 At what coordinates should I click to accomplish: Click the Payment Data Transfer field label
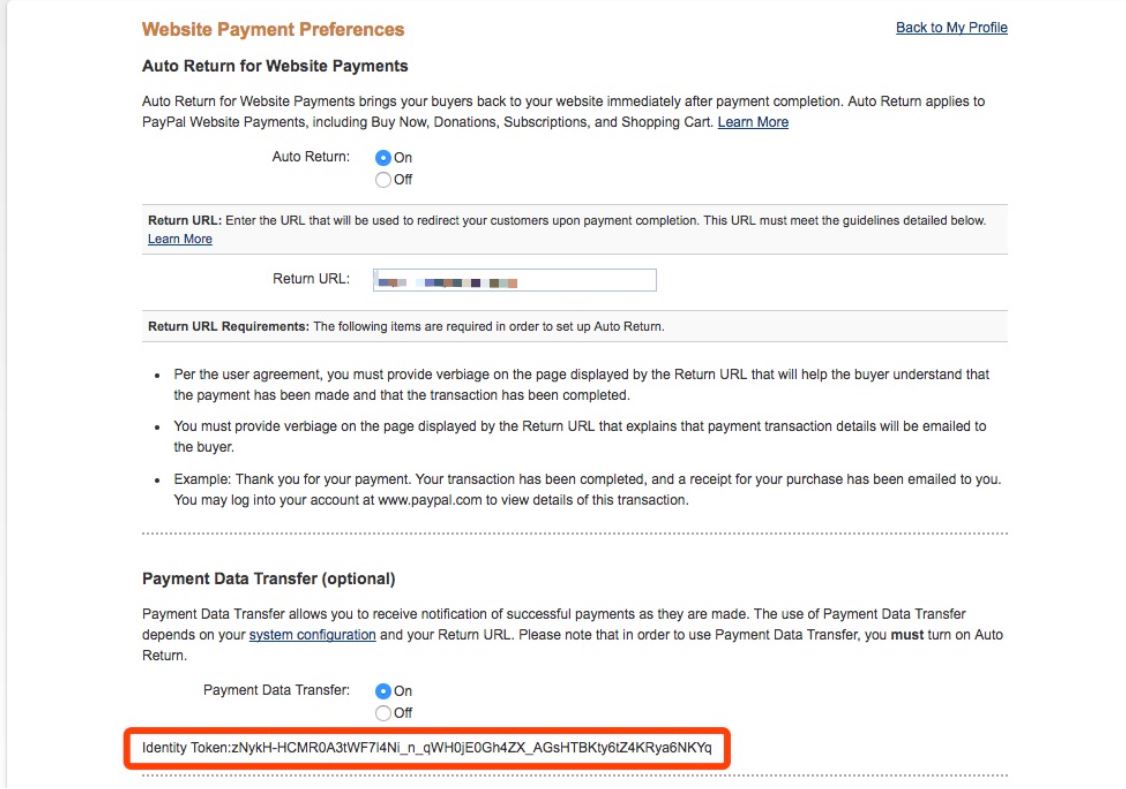(x=276, y=690)
